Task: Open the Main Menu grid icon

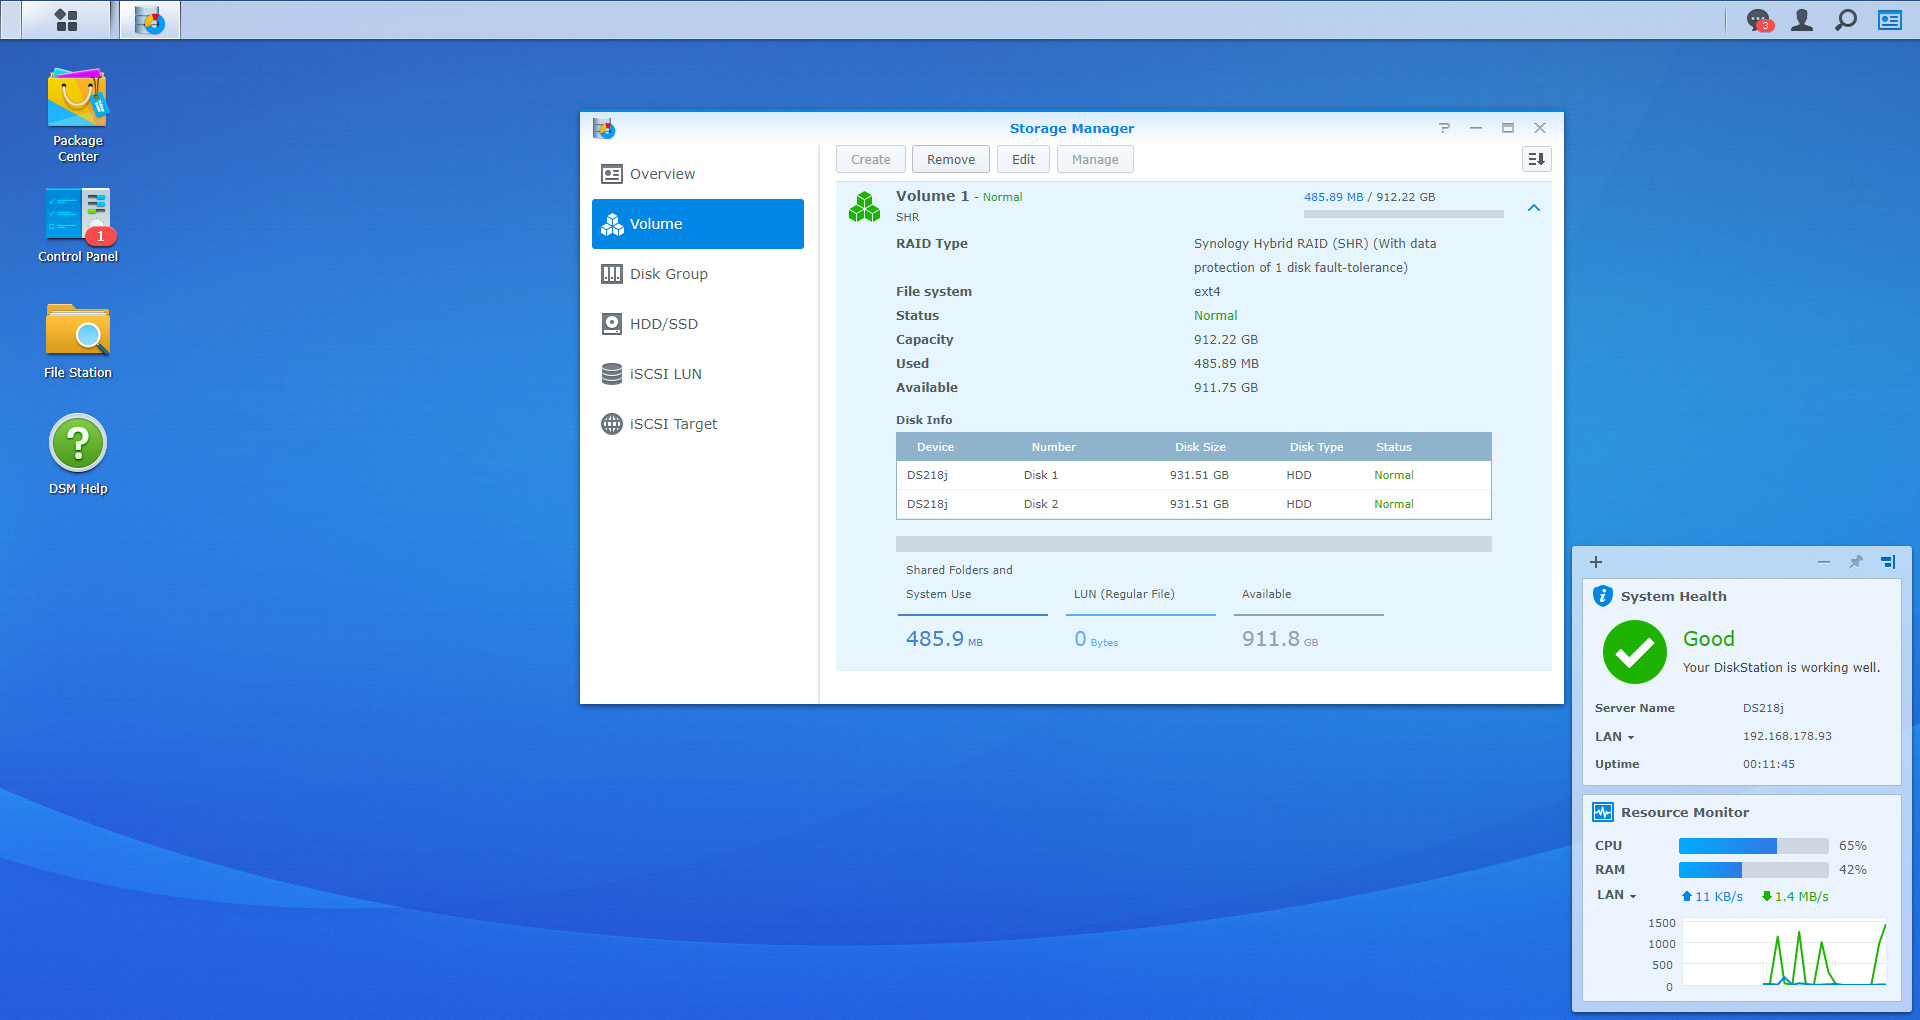Action: coord(66,20)
